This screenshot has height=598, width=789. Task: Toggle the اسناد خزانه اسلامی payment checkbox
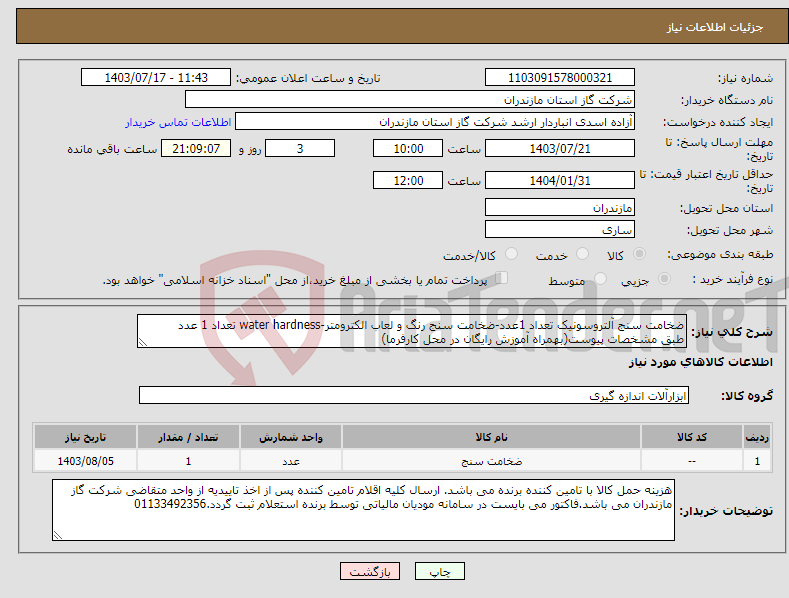coord(502,277)
